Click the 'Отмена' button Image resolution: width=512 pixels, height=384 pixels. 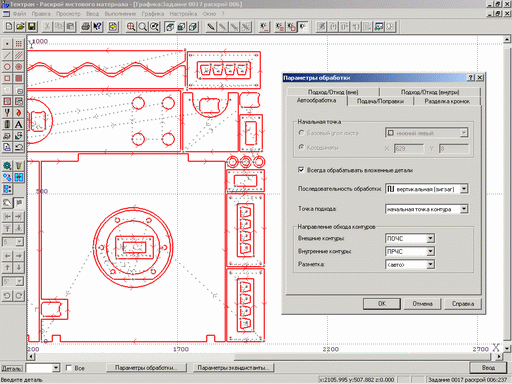click(422, 303)
